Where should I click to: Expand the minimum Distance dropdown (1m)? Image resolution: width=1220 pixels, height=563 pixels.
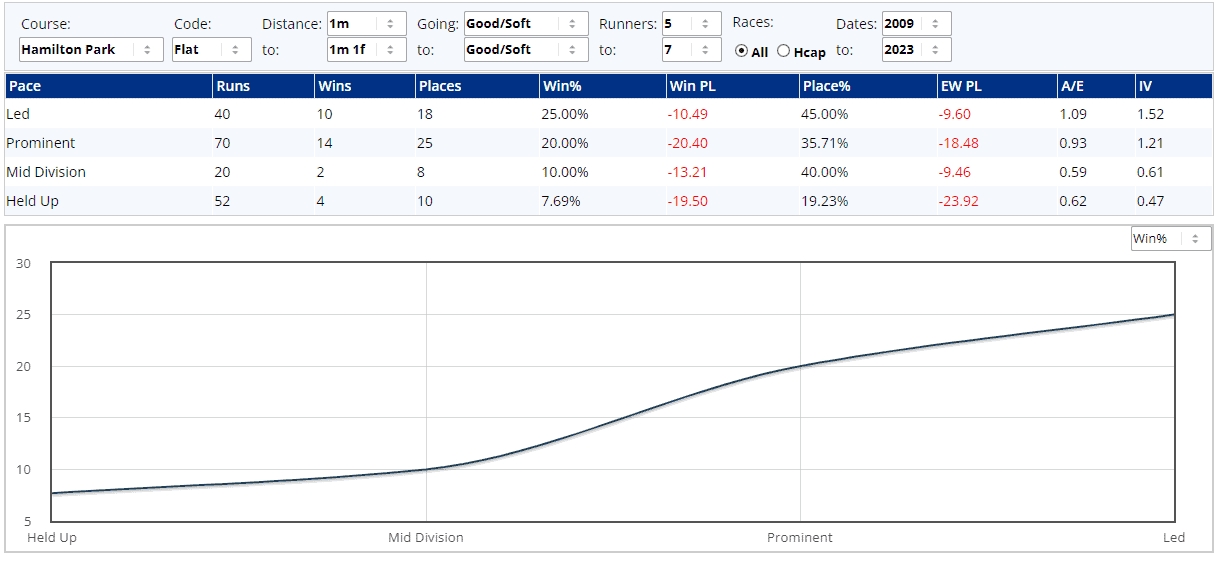366,24
